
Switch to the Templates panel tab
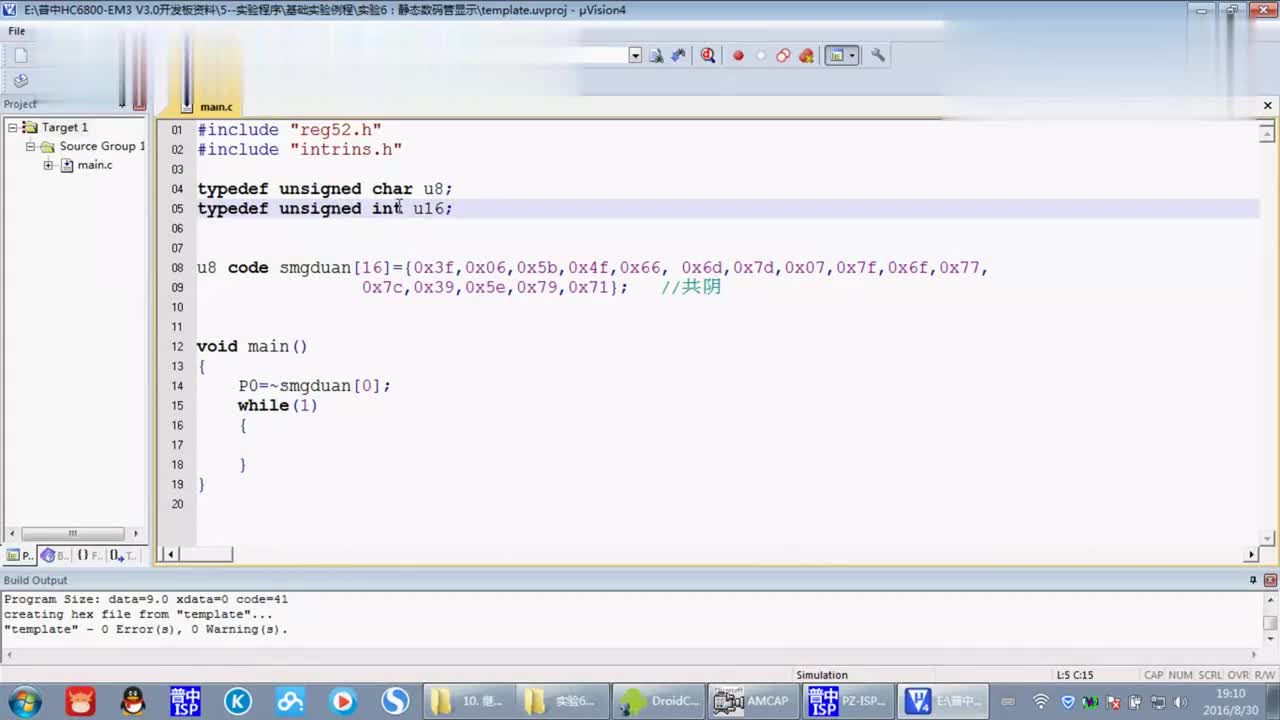(x=122, y=555)
